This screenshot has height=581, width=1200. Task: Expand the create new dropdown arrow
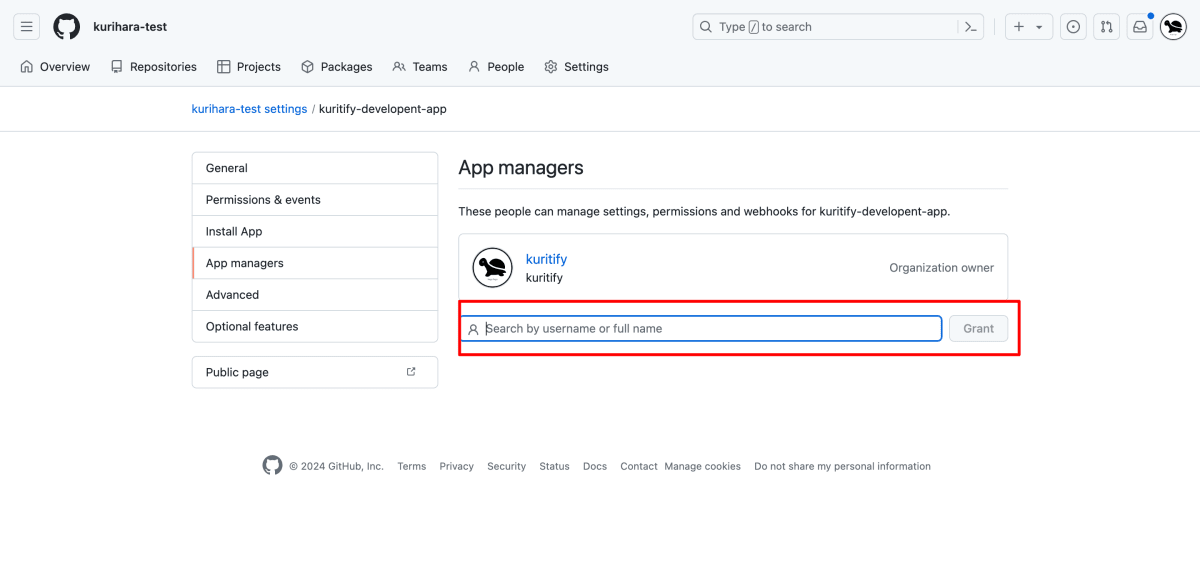(1039, 27)
